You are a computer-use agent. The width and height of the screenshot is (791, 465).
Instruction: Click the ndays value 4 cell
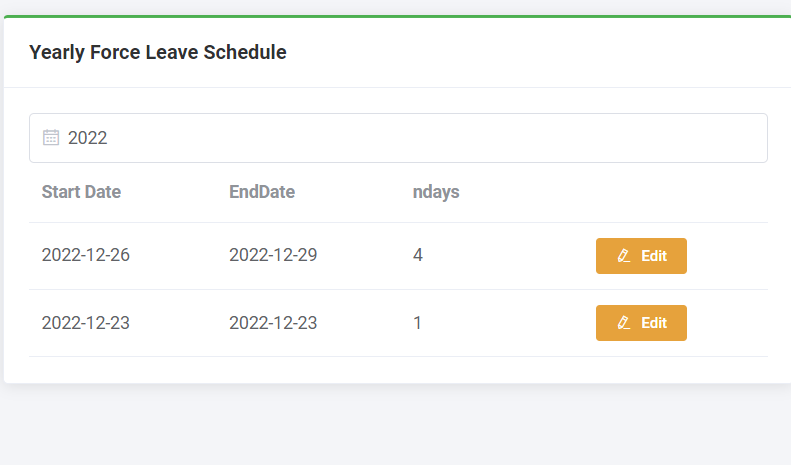[x=418, y=255]
